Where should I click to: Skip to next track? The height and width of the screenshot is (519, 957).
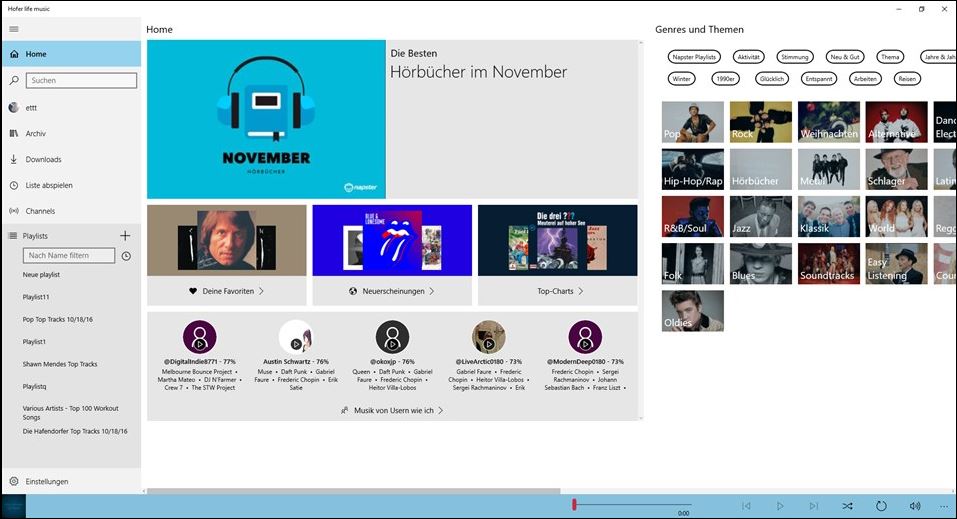tap(814, 506)
